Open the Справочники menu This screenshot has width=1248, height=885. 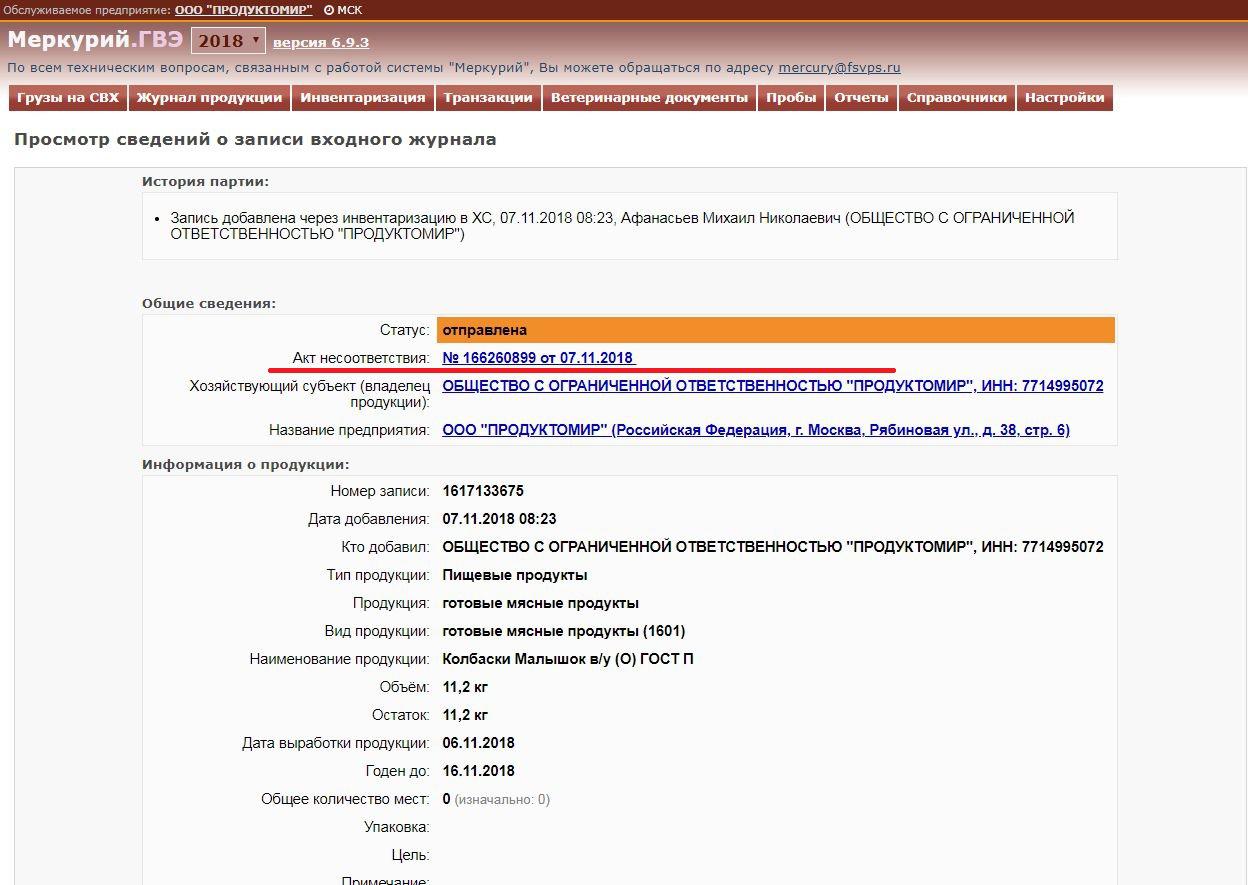point(957,98)
